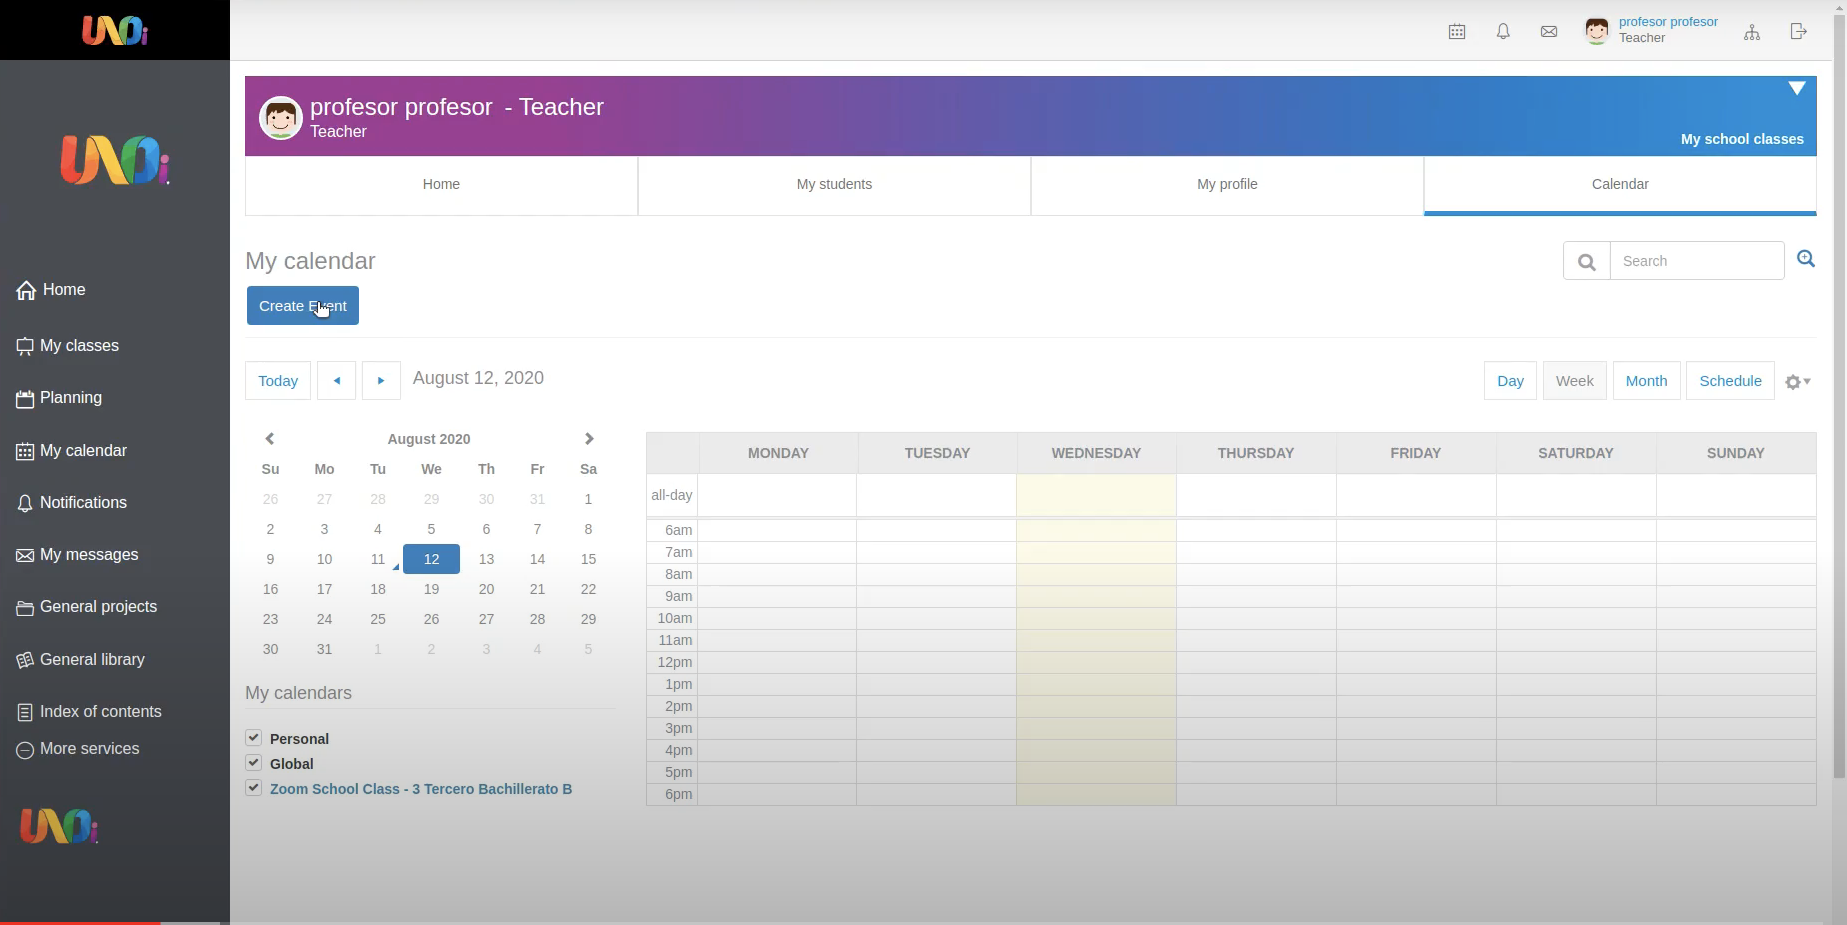
Task: Switch to the My students tab
Action: click(x=834, y=185)
